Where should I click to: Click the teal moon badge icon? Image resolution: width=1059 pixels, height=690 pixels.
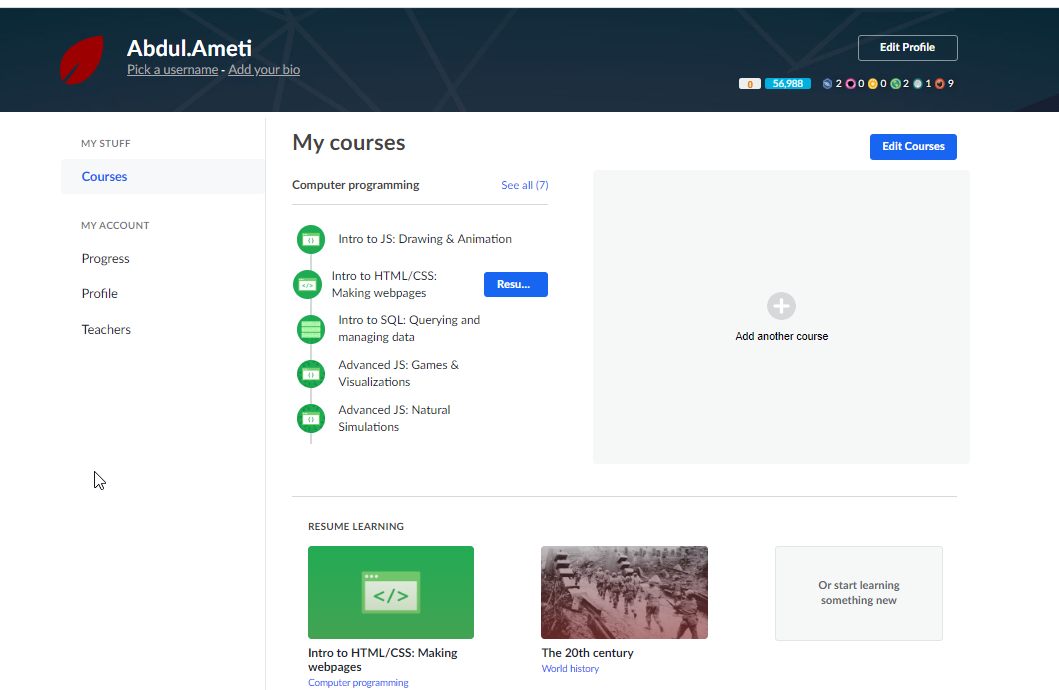[918, 84]
